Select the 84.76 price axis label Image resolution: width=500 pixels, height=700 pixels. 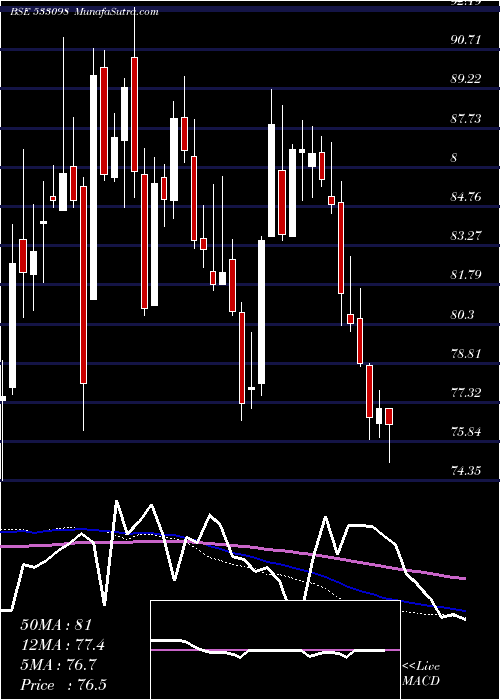pos(466,197)
